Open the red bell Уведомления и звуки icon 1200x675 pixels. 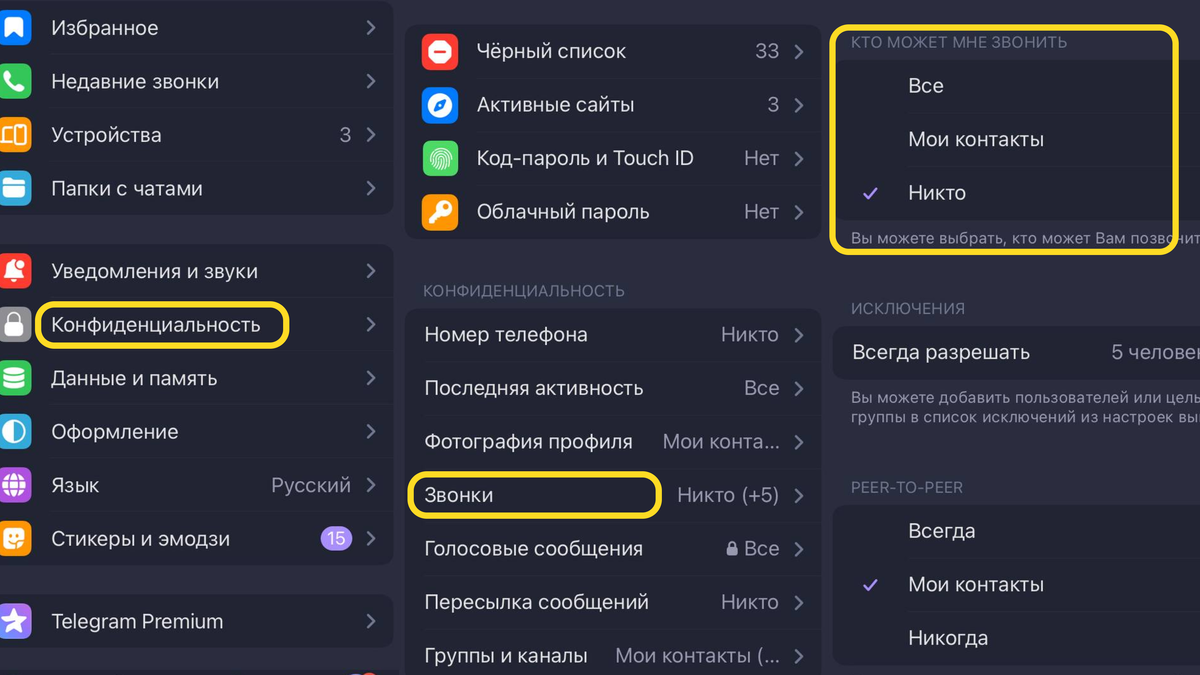click(15, 271)
